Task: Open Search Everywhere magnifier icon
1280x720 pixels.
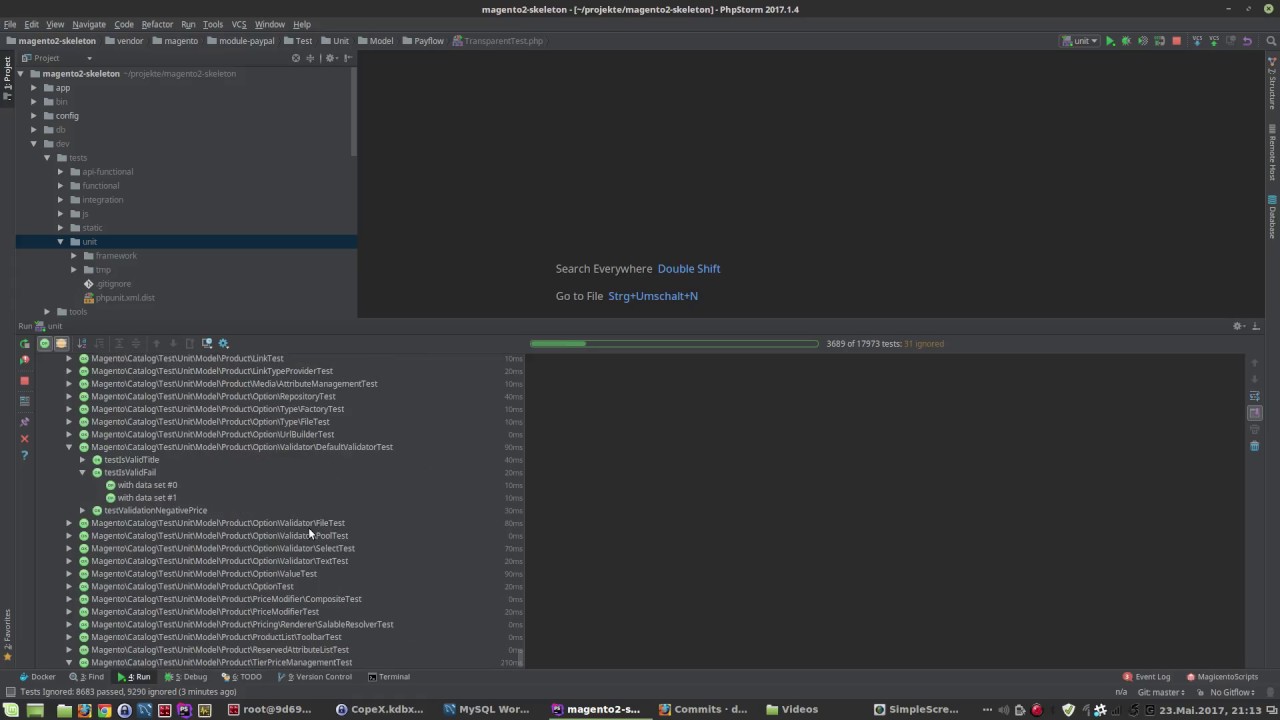Action: (1271, 41)
